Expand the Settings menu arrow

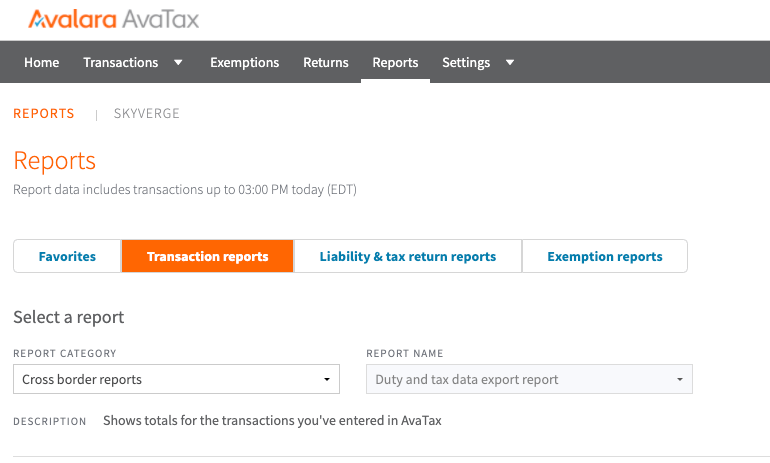(510, 62)
